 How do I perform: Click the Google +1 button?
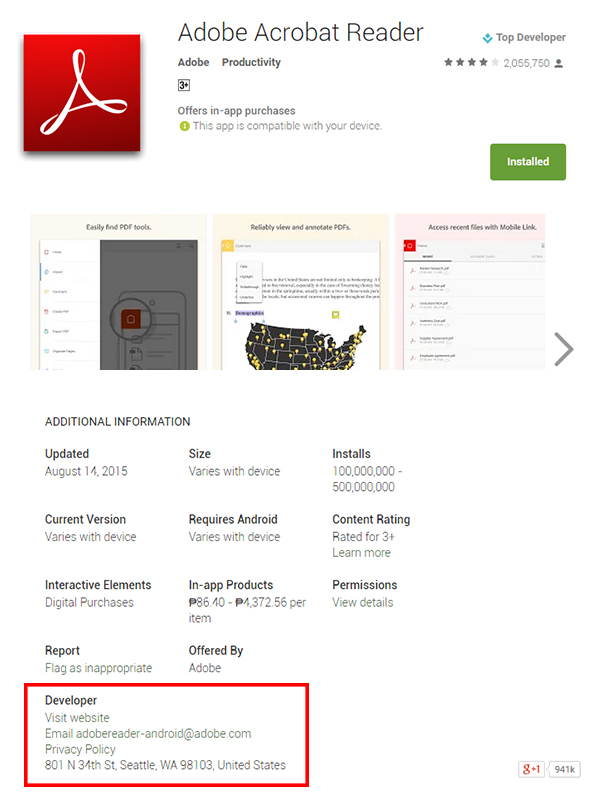(531, 769)
